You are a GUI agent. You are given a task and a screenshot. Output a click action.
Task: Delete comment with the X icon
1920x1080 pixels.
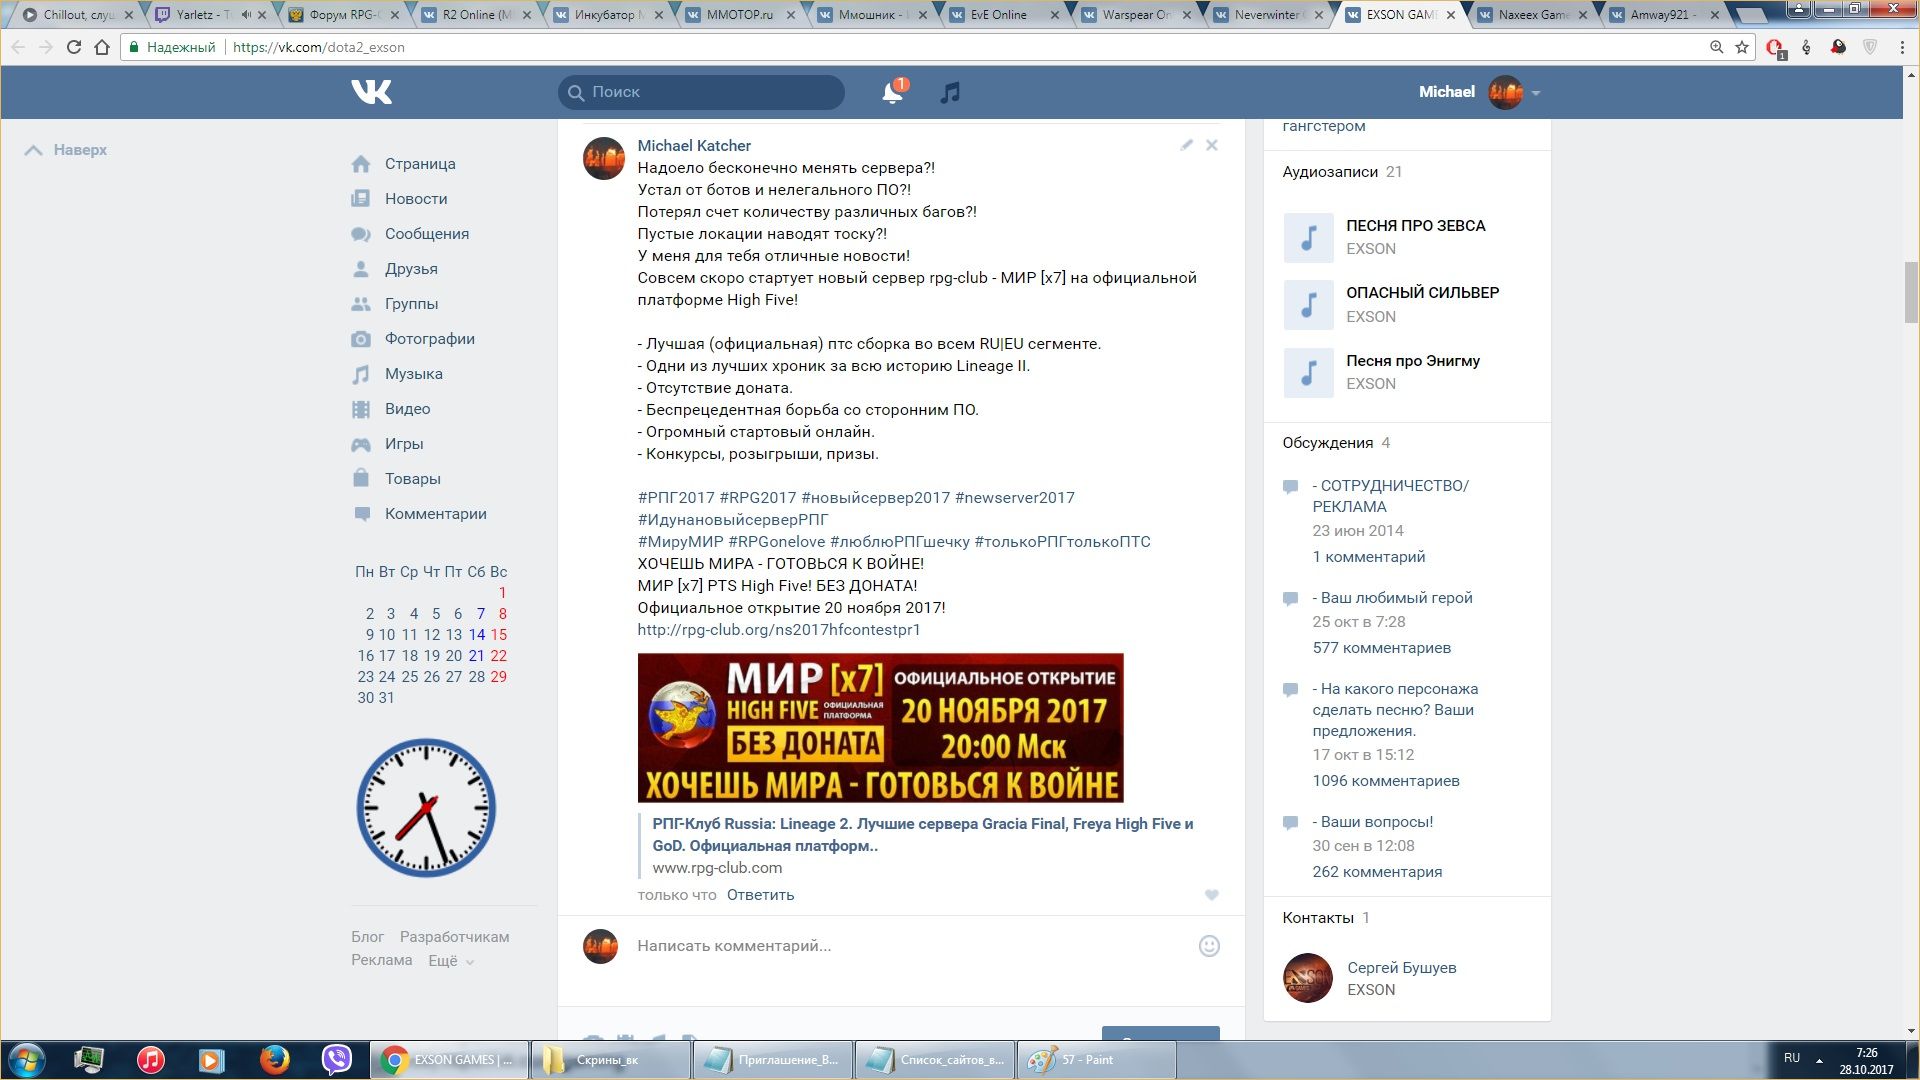click(1211, 145)
